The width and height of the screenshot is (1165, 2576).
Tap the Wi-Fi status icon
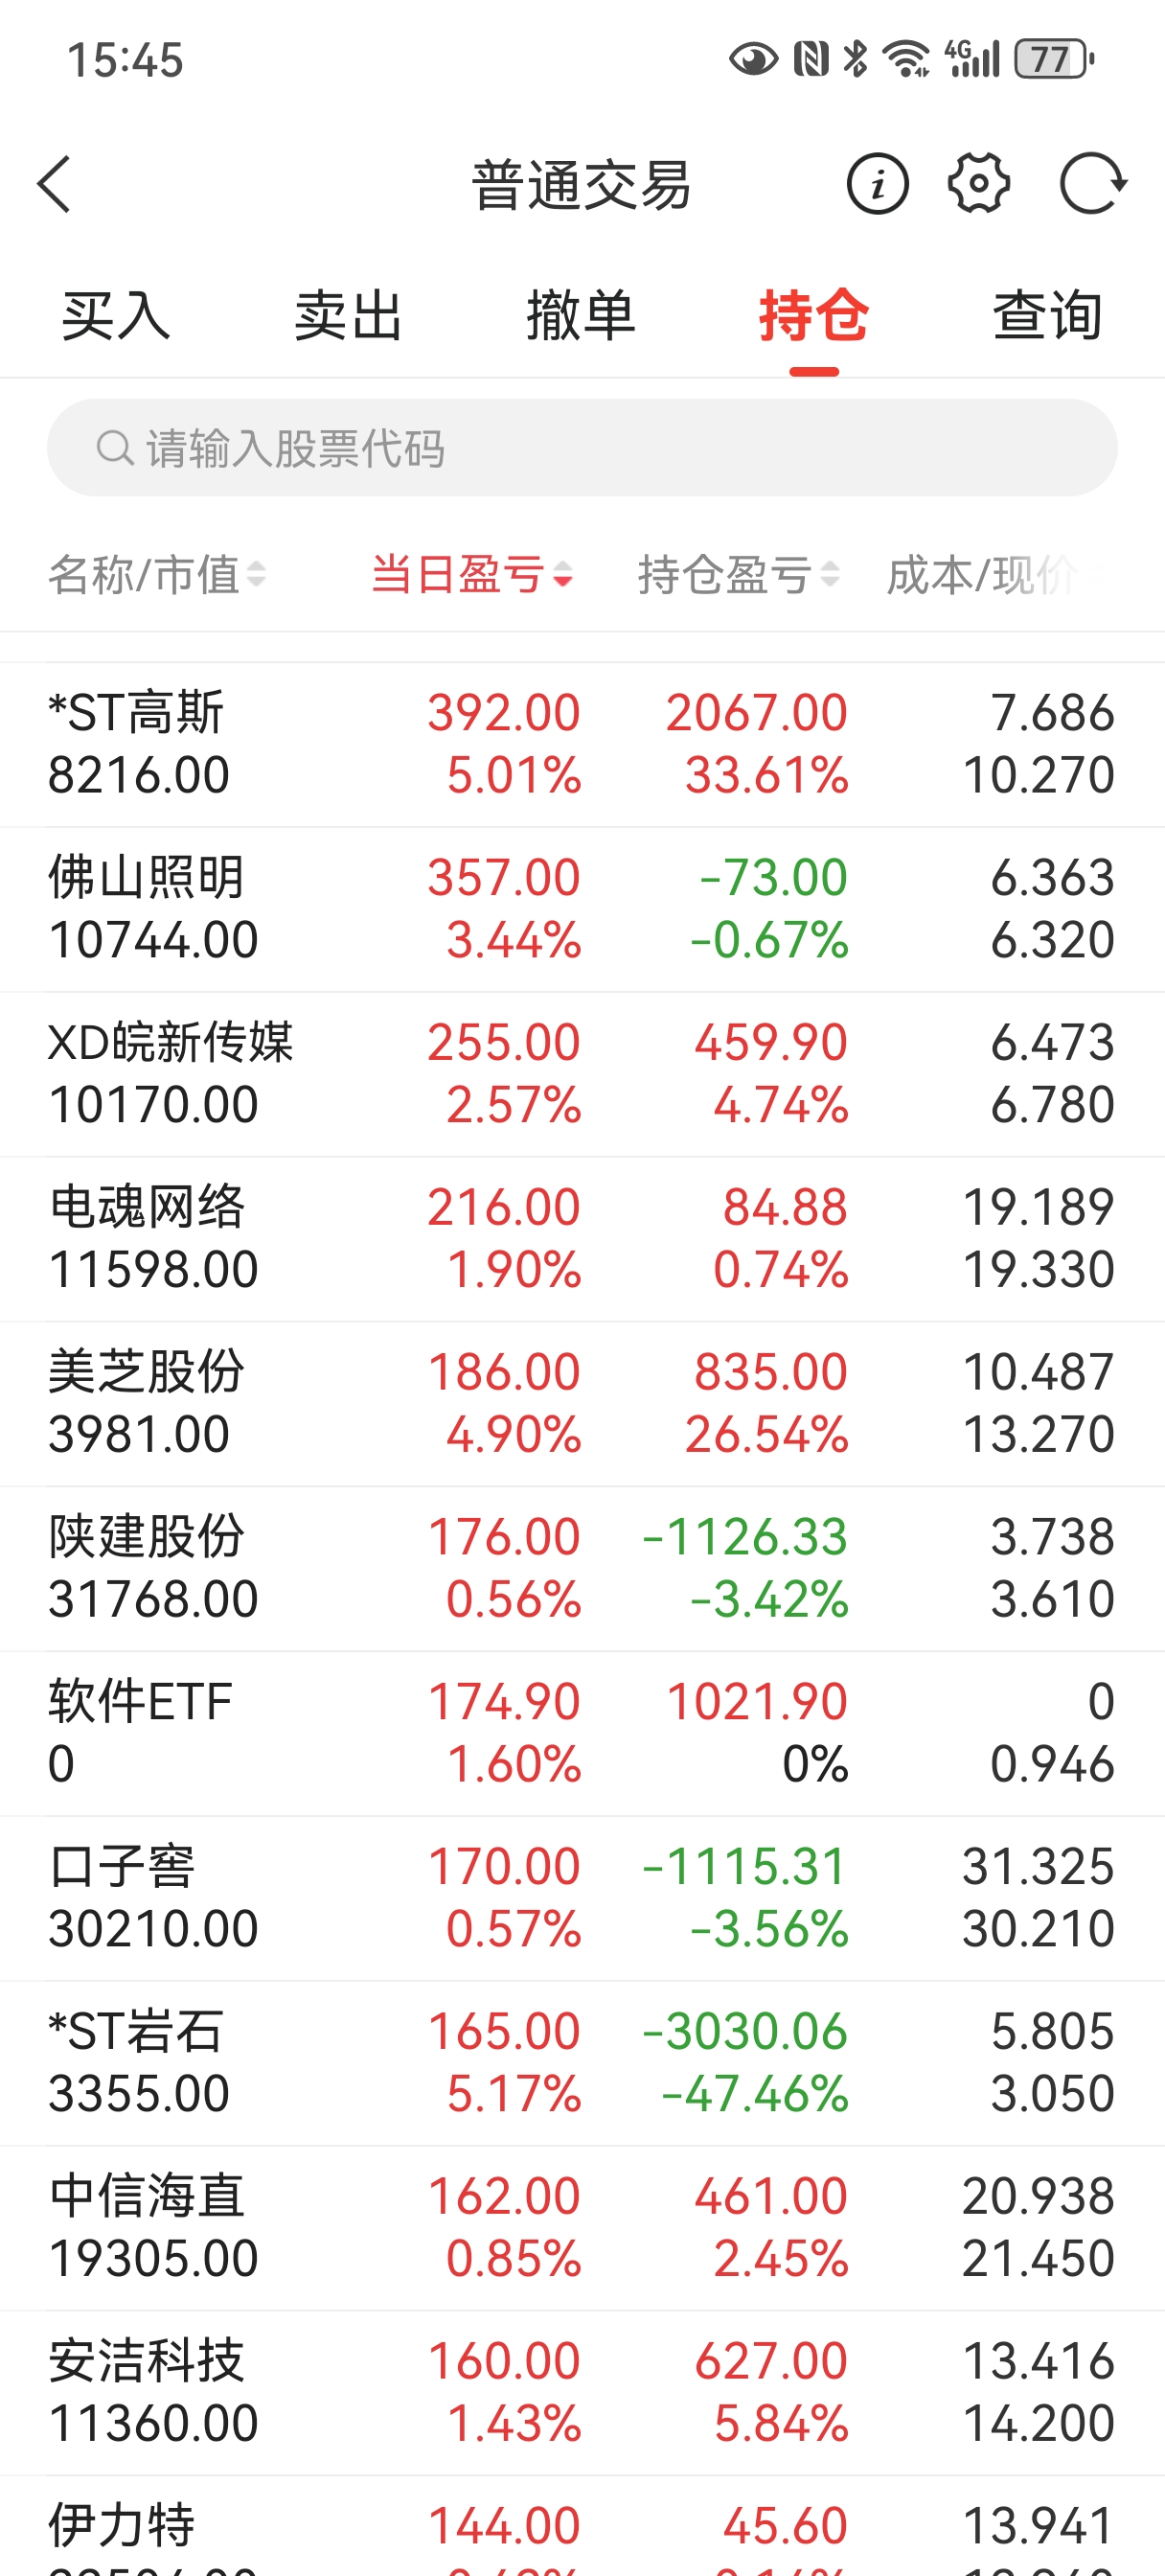click(x=907, y=59)
